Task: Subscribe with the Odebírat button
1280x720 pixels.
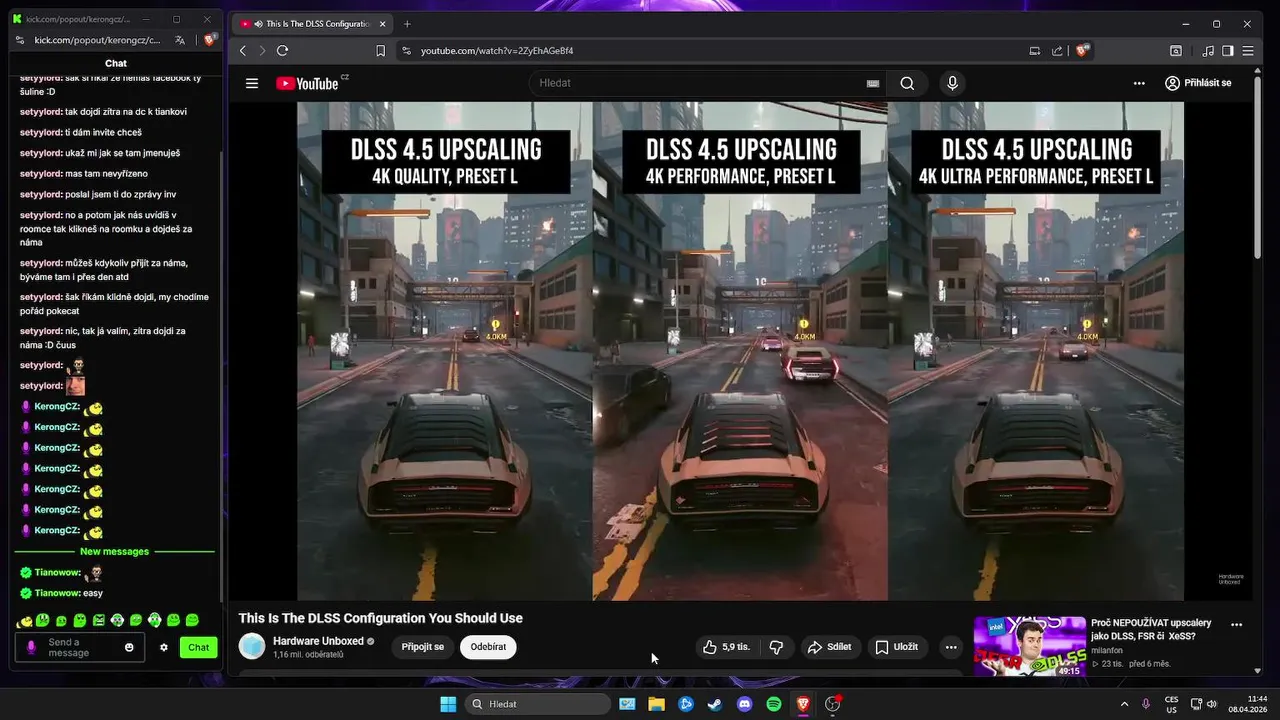Action: point(488,647)
